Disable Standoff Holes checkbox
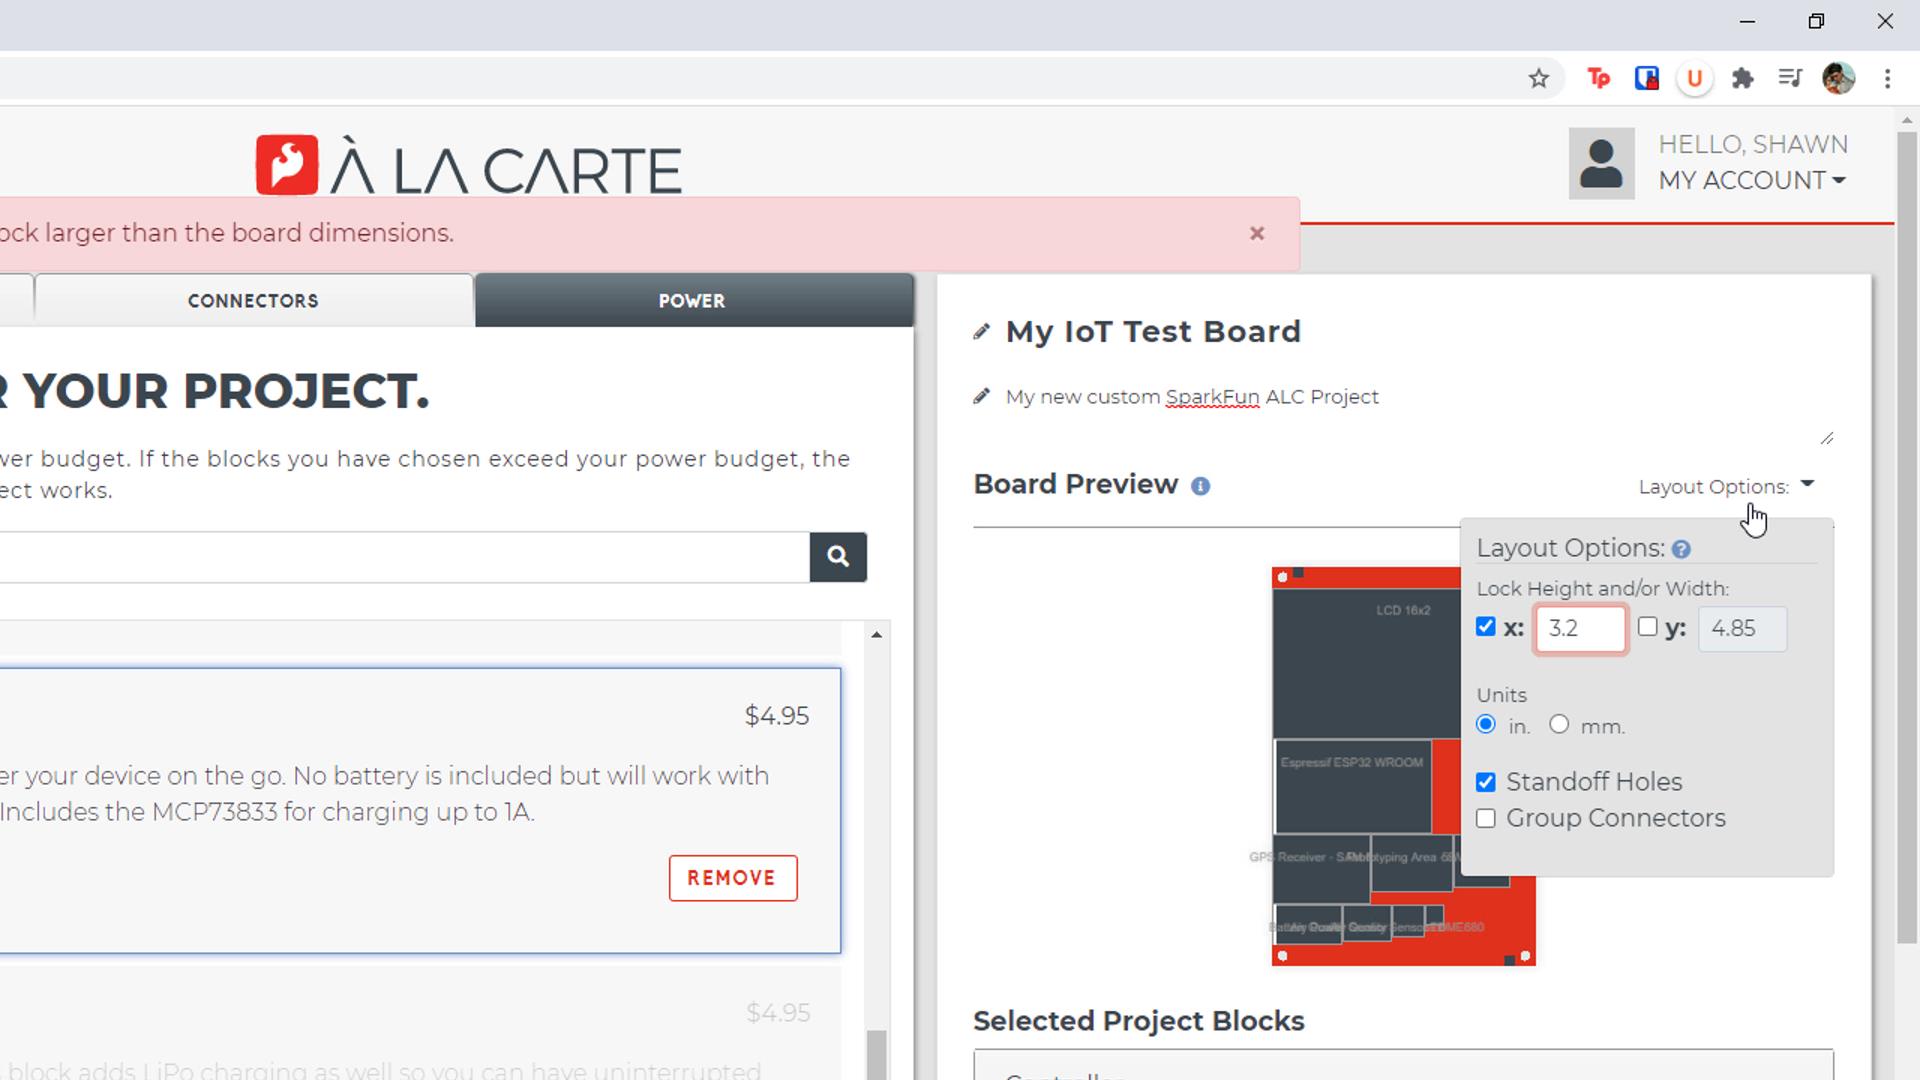Viewport: 1920px width, 1080px height. coord(1486,782)
